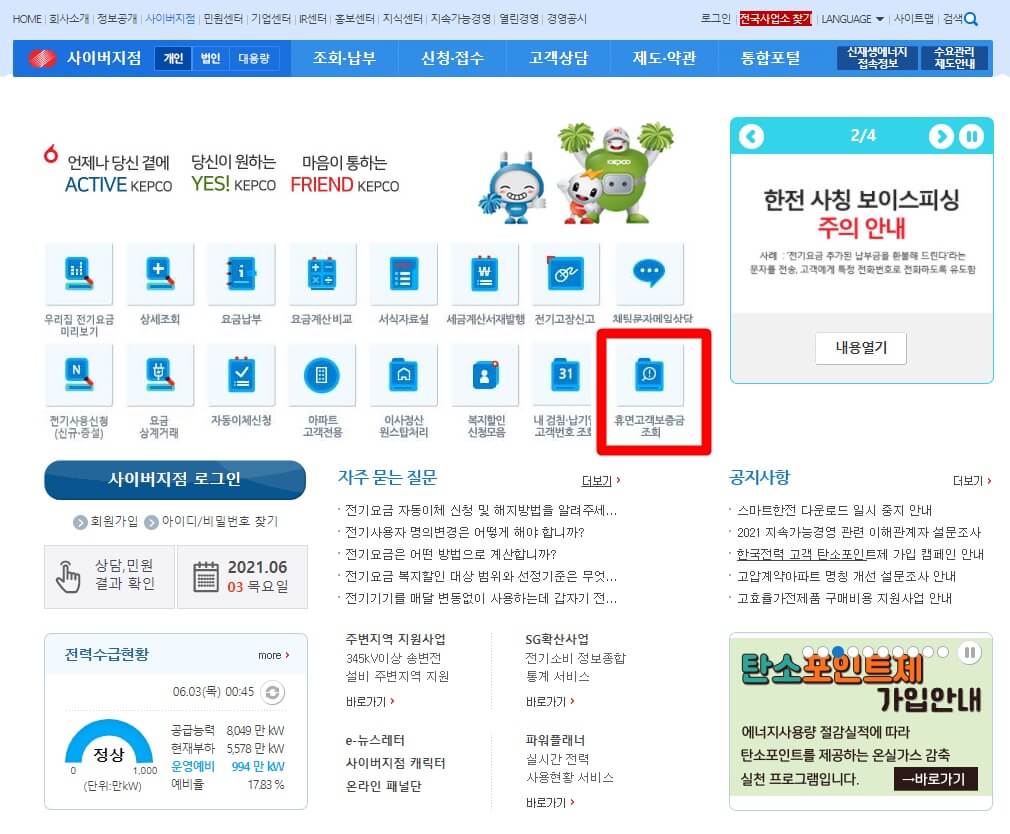
Task: Open 우리집 전기요금 미리보기 icon
Action: [x=79, y=274]
